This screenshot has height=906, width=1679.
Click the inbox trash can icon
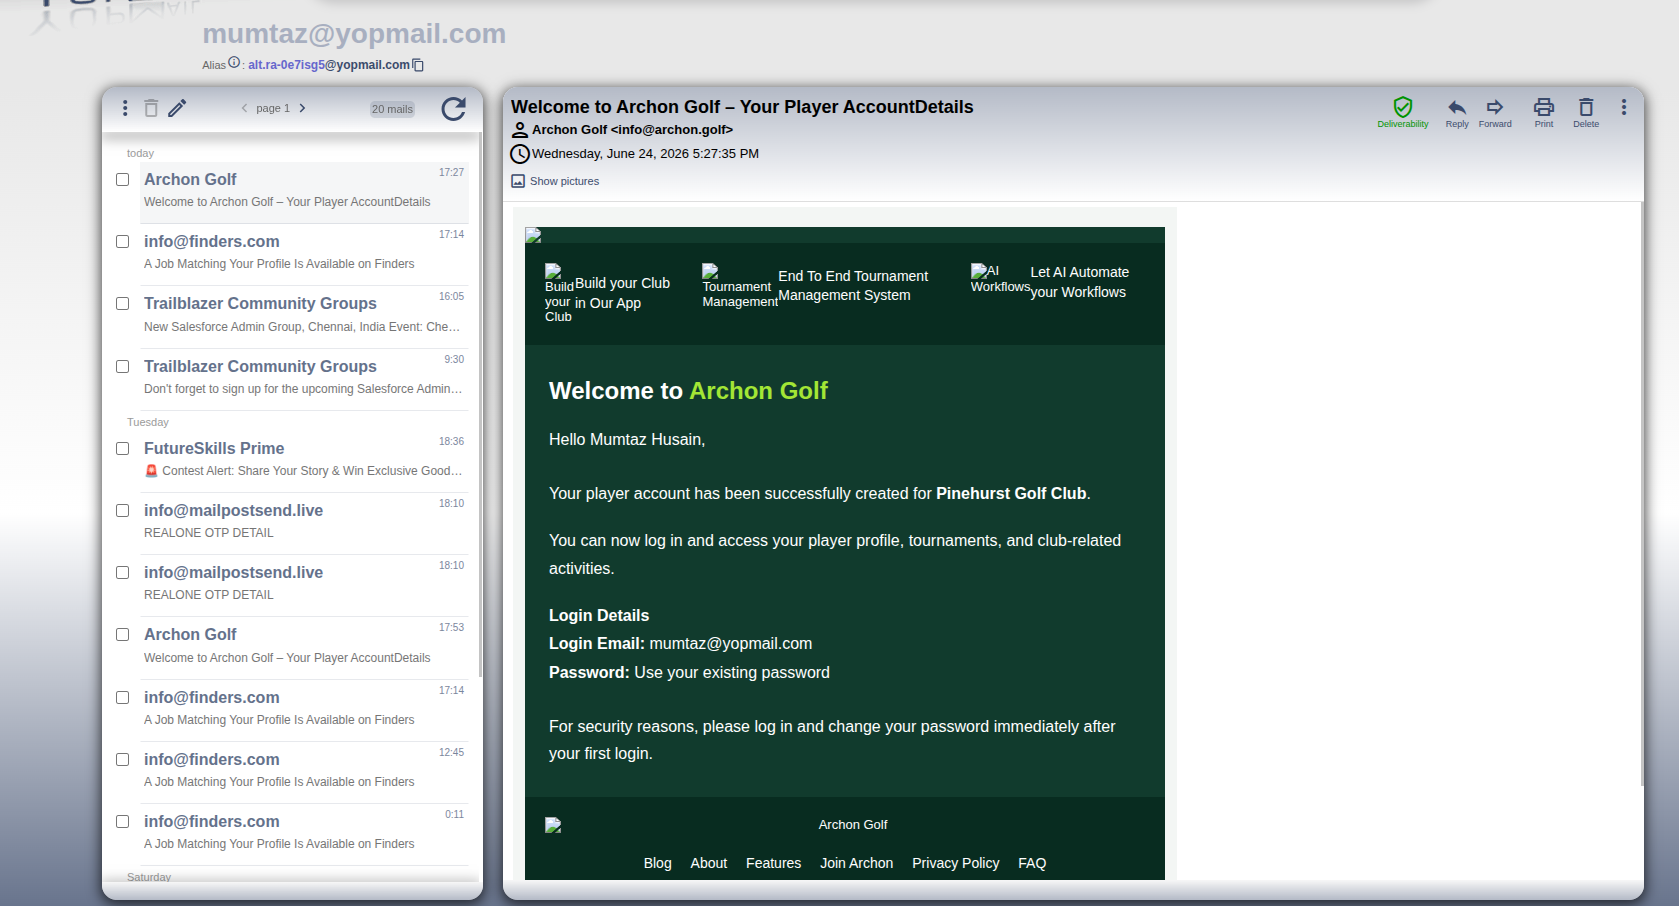[151, 108]
